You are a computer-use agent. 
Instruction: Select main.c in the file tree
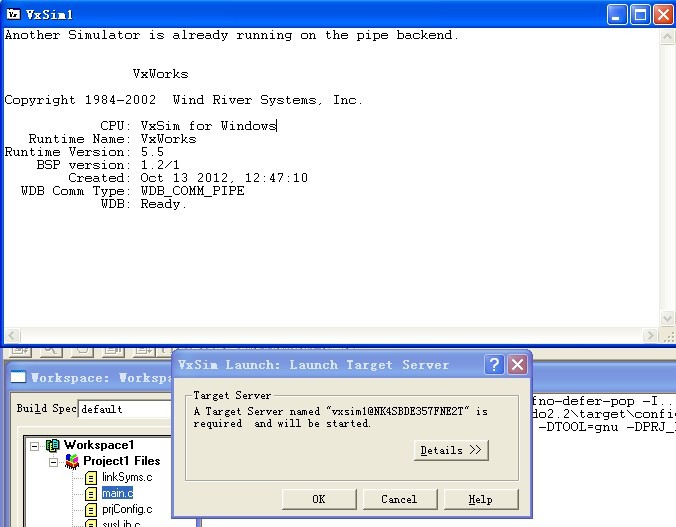117,493
